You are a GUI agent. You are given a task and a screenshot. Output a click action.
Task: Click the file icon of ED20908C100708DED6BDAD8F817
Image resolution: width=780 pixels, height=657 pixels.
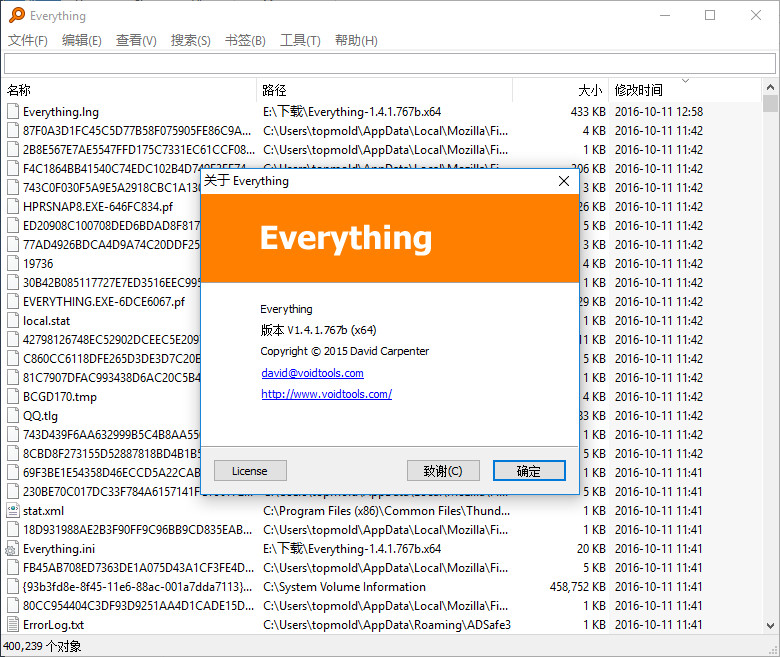pyautogui.click(x=13, y=225)
